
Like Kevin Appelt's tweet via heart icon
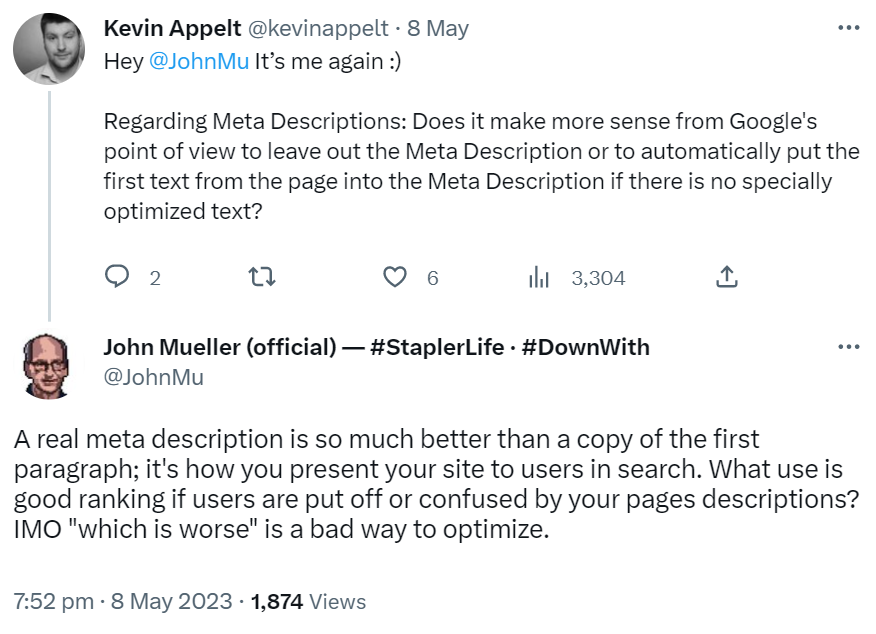tap(396, 278)
